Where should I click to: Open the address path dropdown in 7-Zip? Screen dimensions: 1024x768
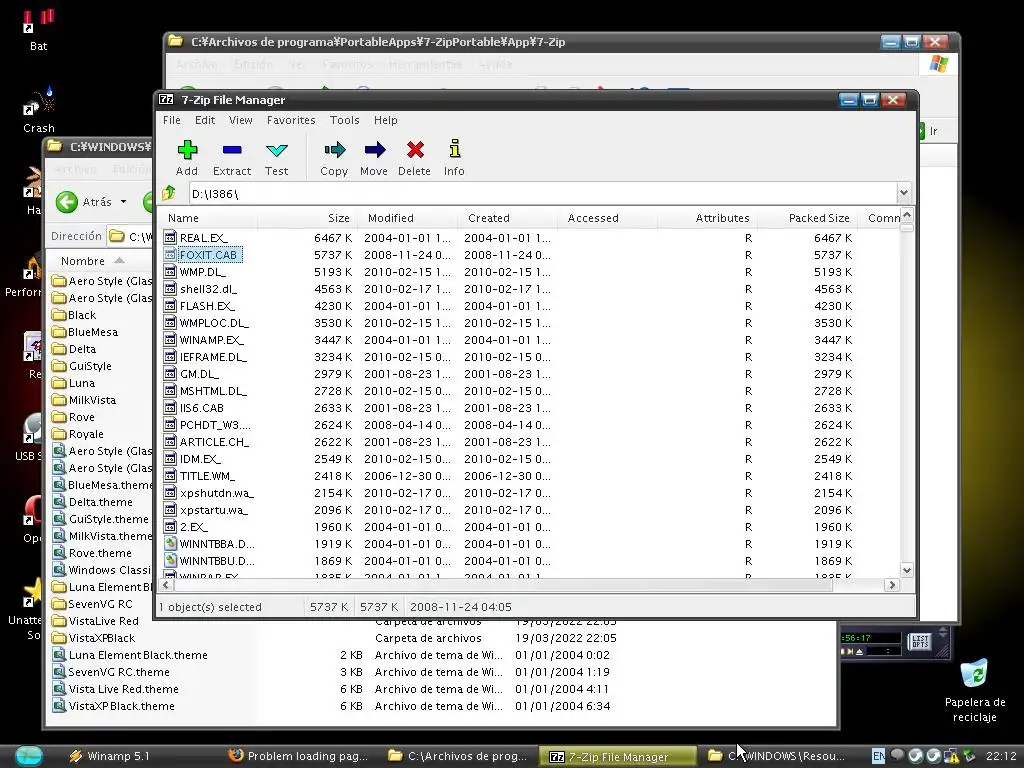point(903,193)
